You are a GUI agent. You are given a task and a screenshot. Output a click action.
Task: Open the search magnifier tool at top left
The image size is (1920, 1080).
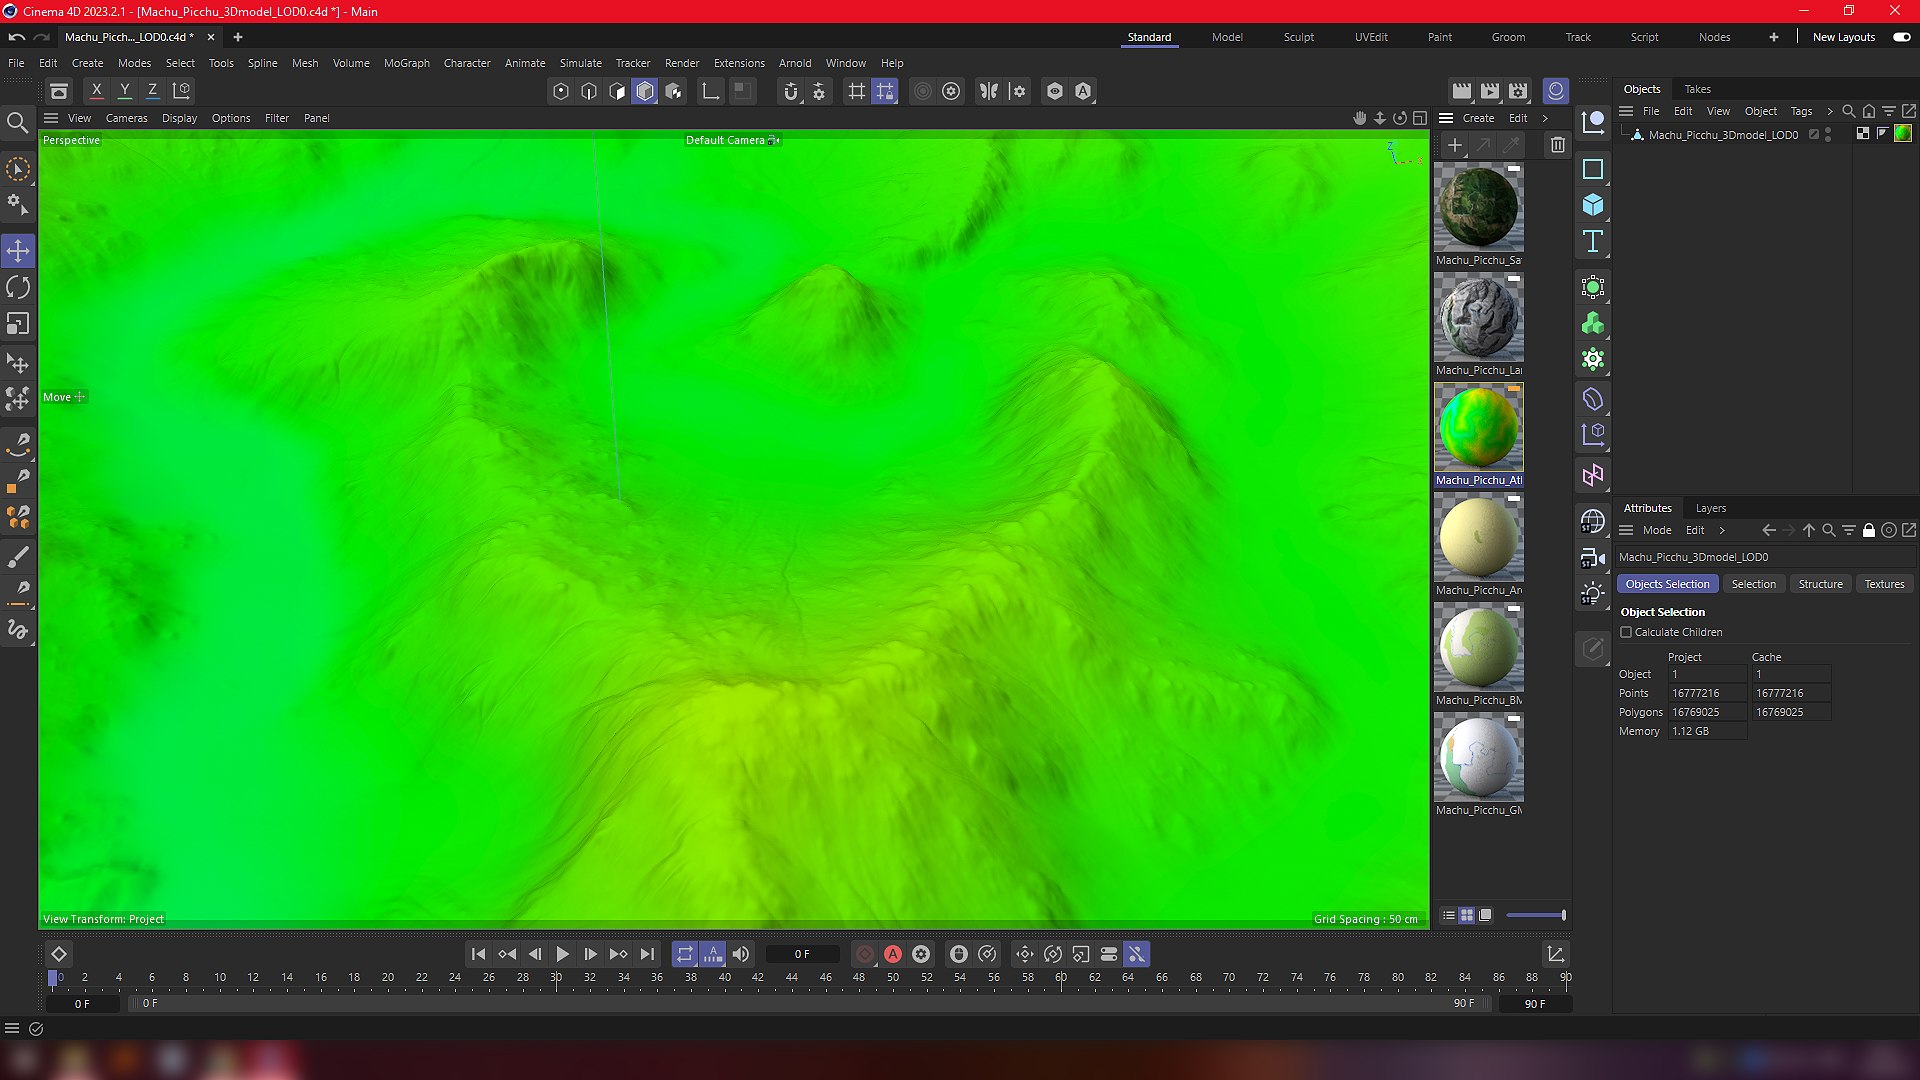18,123
